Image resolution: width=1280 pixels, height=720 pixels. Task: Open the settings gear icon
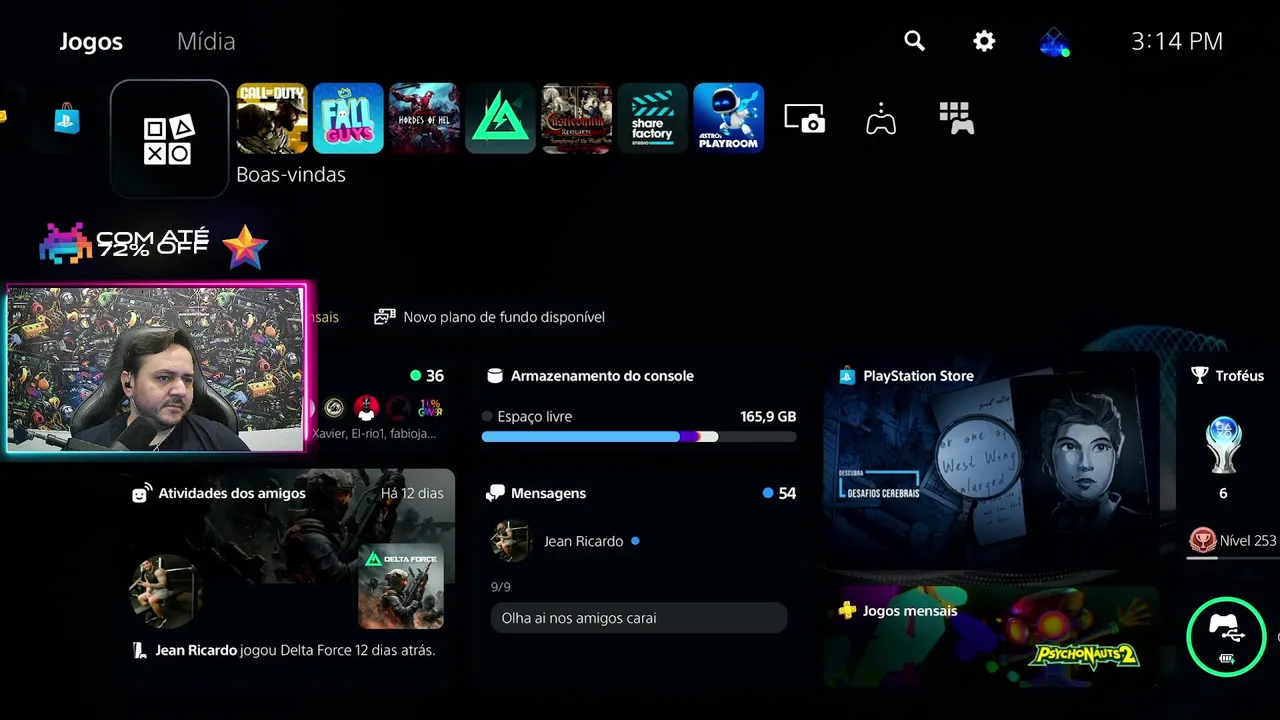[x=984, y=41]
